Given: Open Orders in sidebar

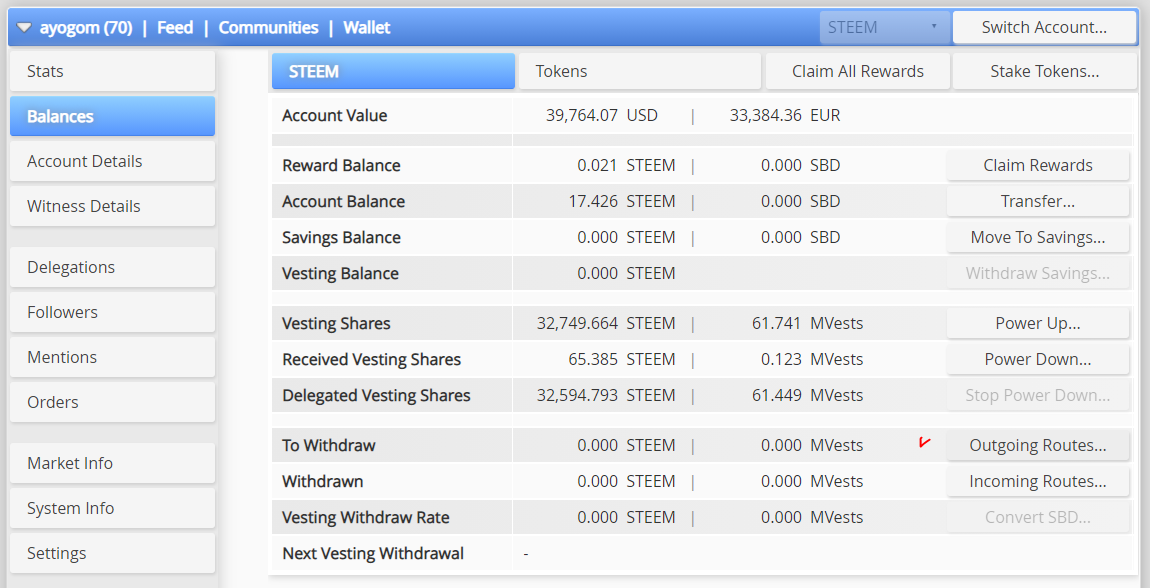Looking at the screenshot, I should pyautogui.click(x=112, y=402).
